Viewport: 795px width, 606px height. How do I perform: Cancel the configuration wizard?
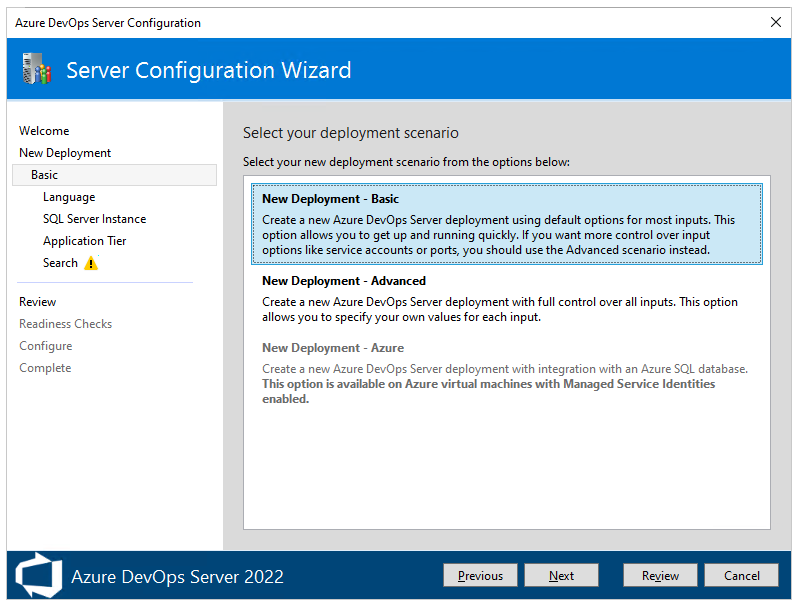click(x=741, y=576)
